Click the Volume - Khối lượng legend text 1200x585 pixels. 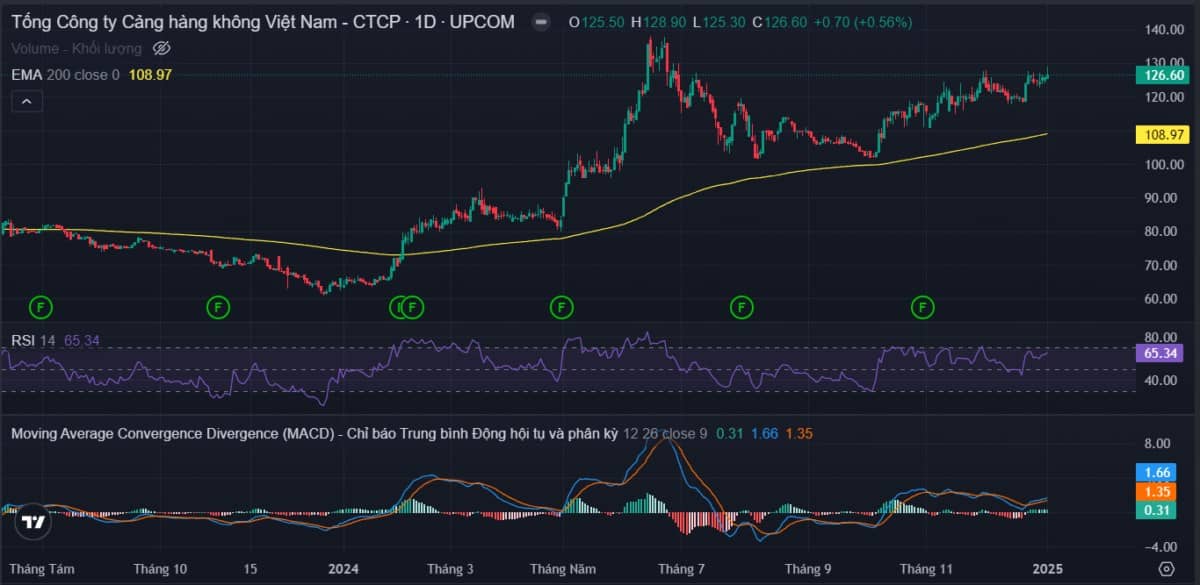pyautogui.click(x=78, y=48)
